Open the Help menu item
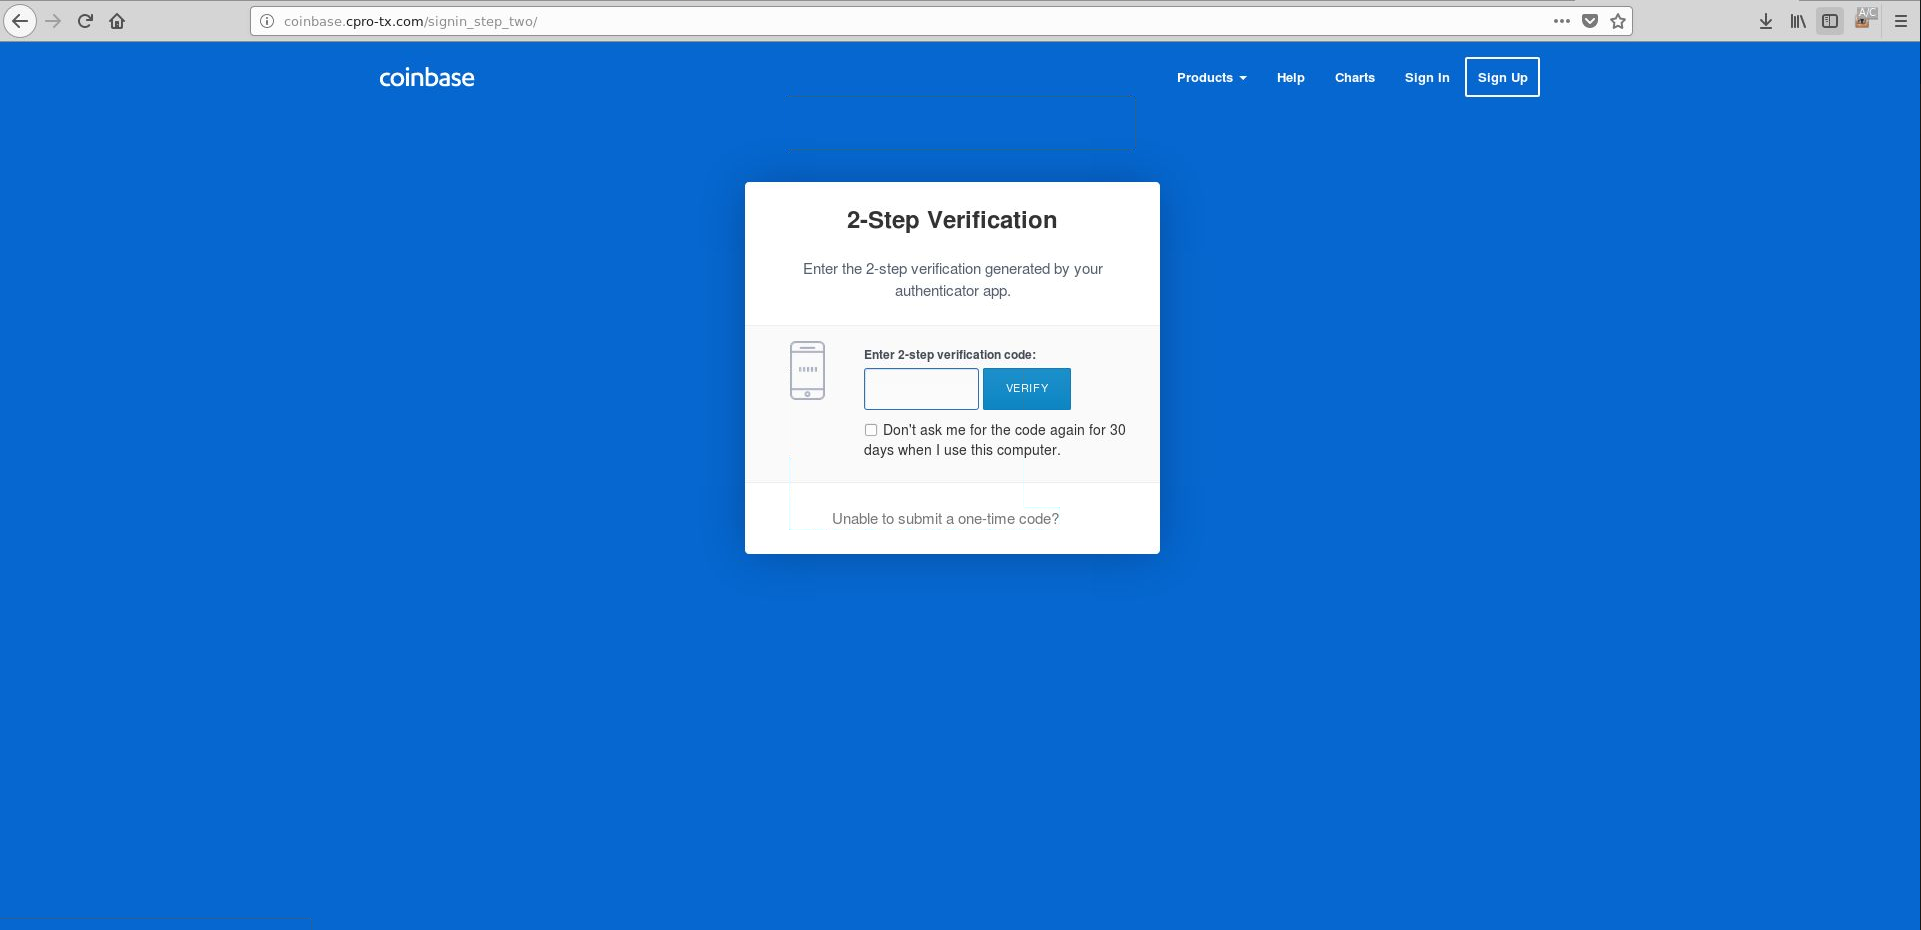Screen dimensions: 1921x930 (x=1290, y=78)
